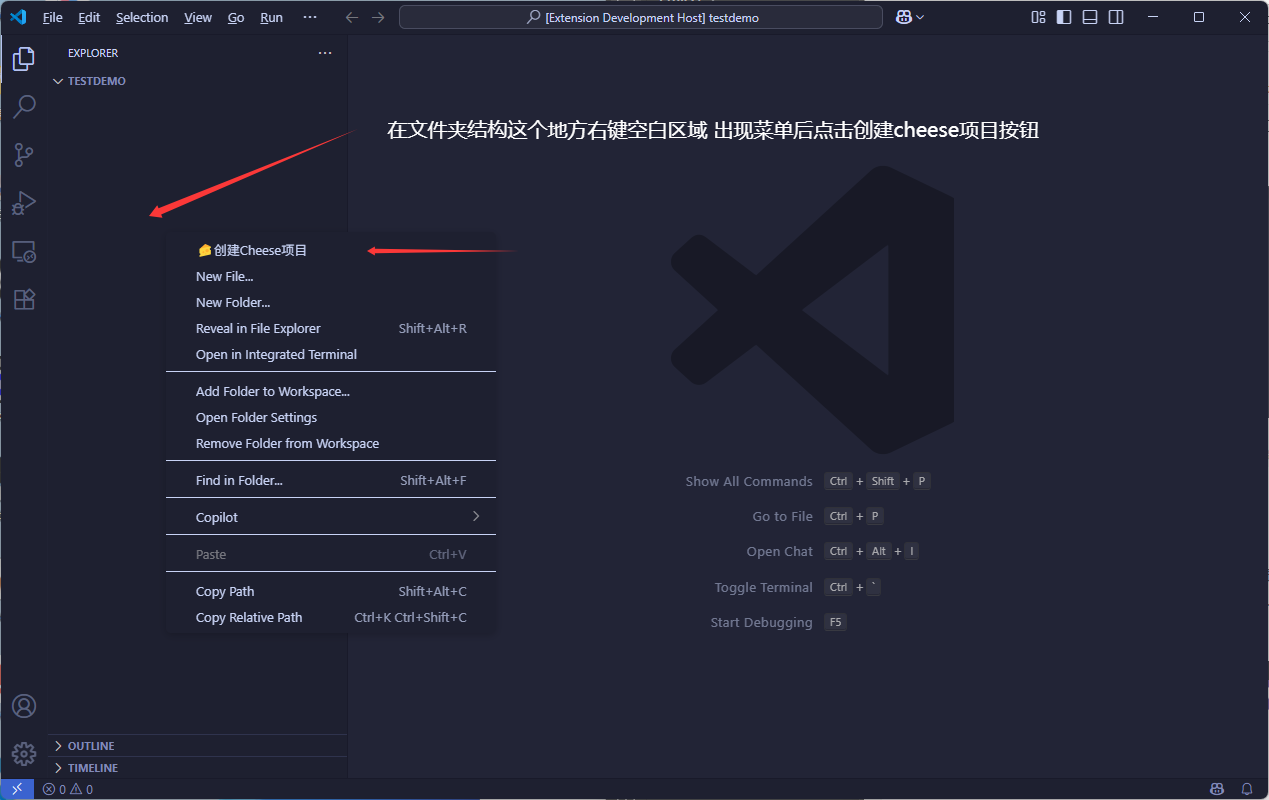
Task: Open the Selection menu
Action: tap(142, 17)
